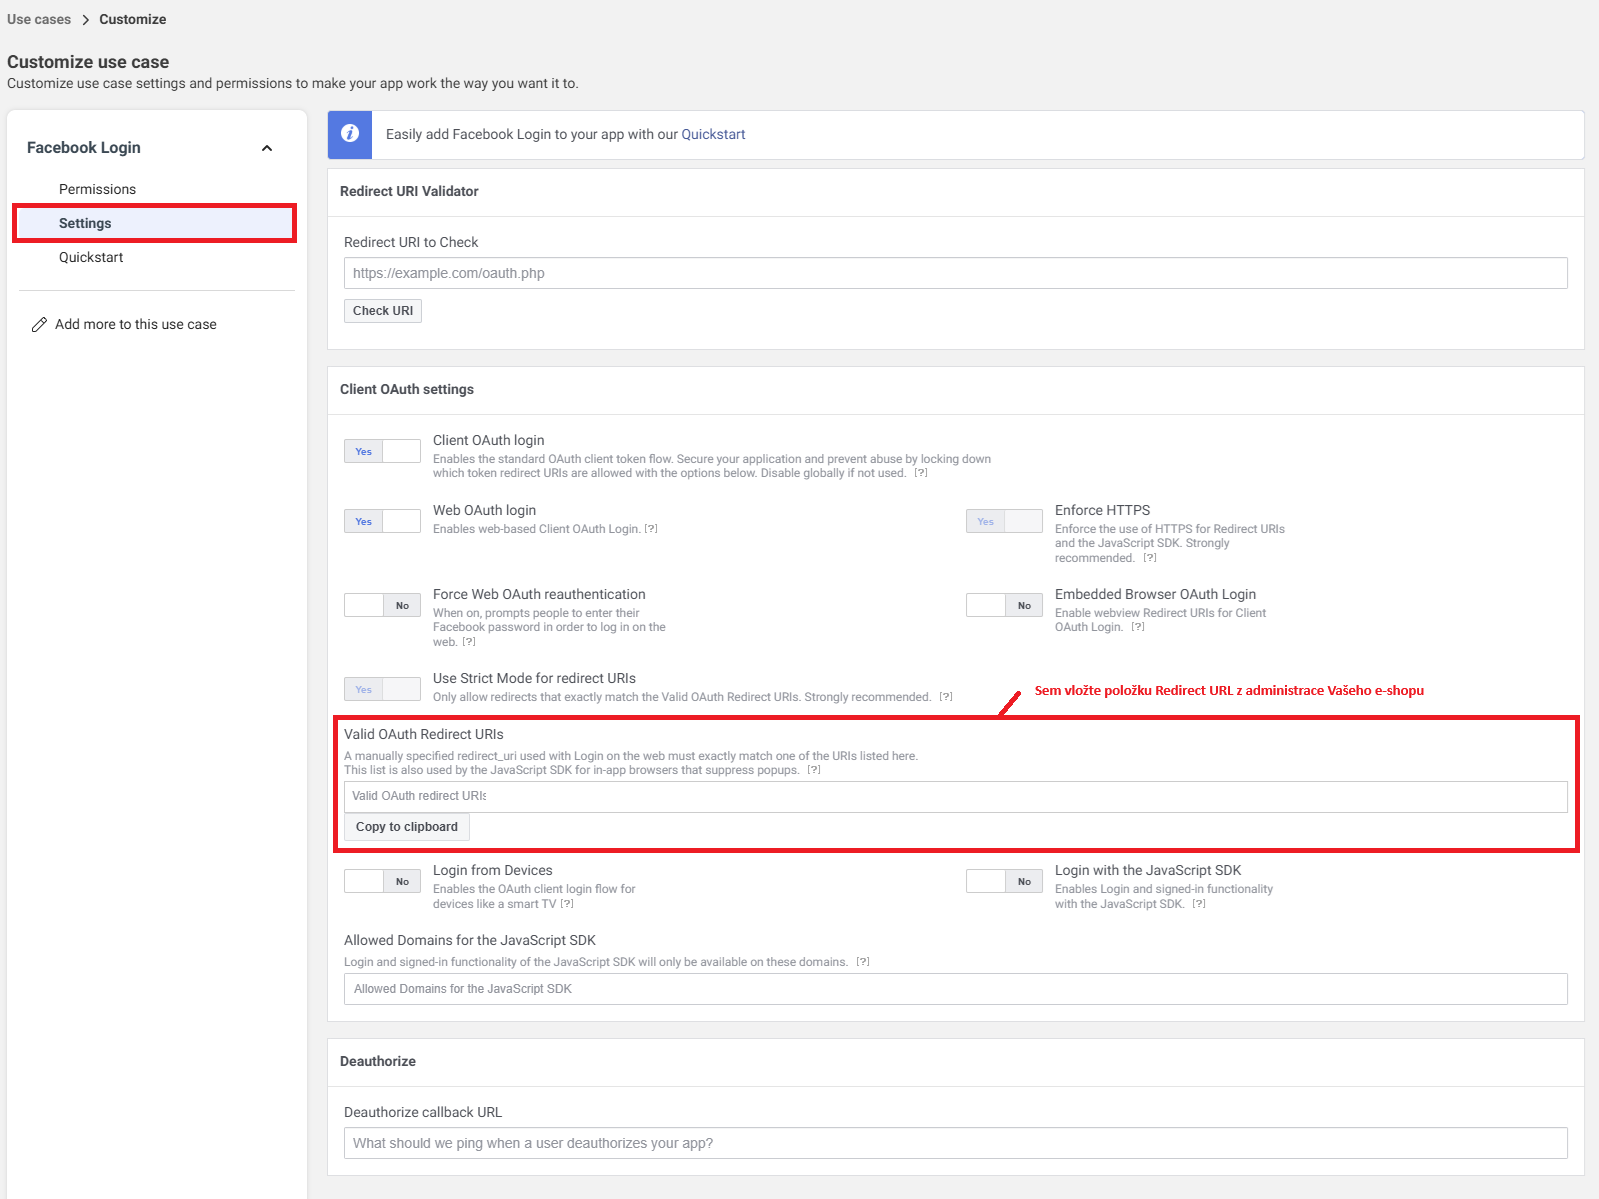Image resolution: width=1599 pixels, height=1199 pixels.
Task: Open help tooltip for Force Web OAuth reauthentication
Action: tap(469, 642)
